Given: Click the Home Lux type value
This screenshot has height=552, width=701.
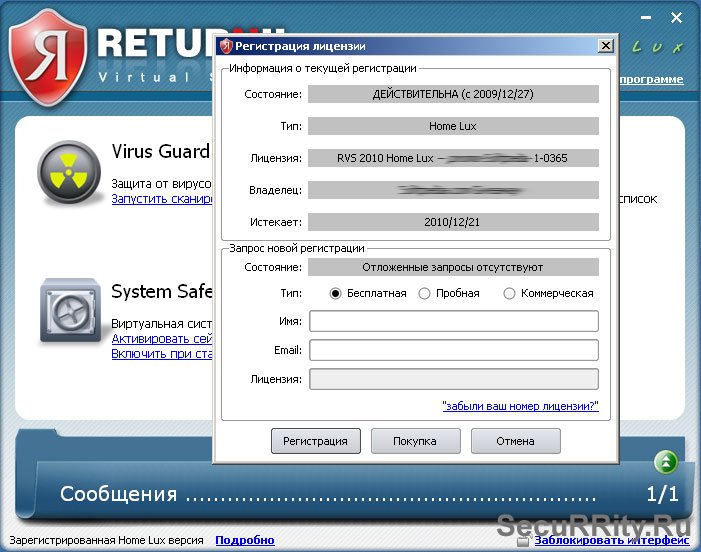Looking at the screenshot, I should tap(453, 126).
